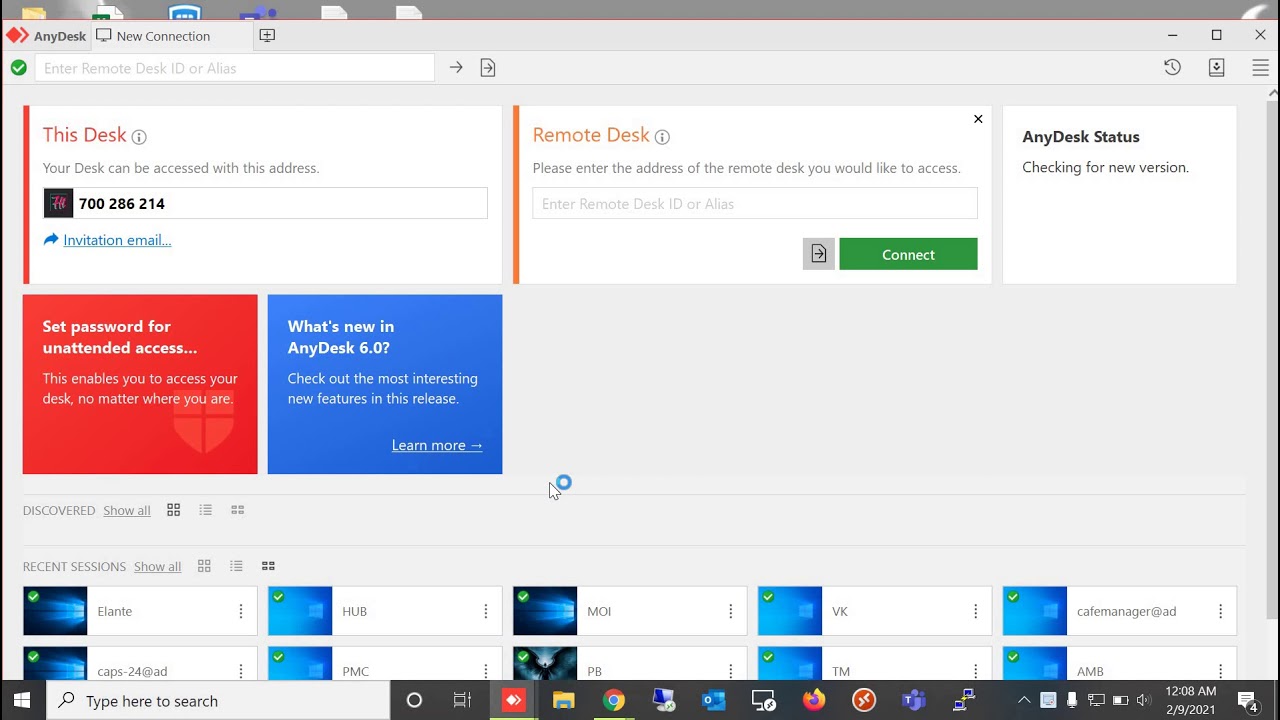This screenshot has width=1280, height=720.
Task: Open options menu for Elante session
Action: click(x=241, y=611)
